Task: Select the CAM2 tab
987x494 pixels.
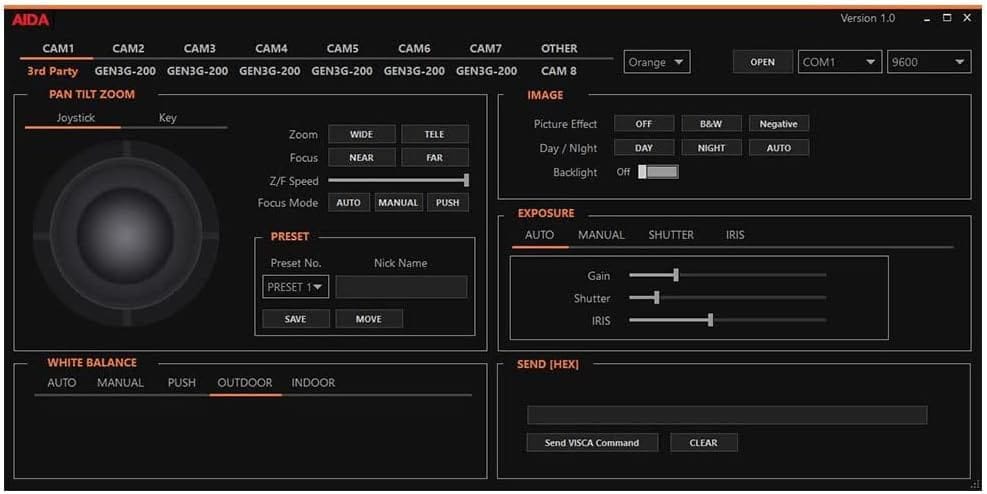Action: (x=128, y=48)
